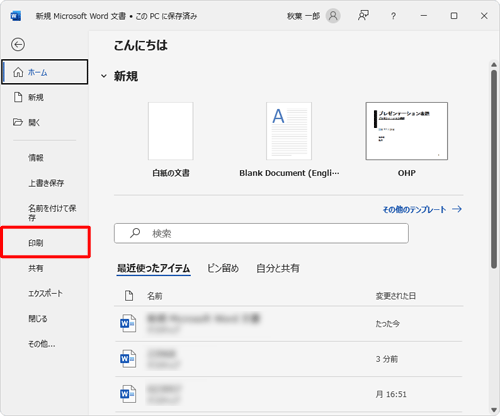Click the たった今 date text
500x416 pixels.
click(388, 324)
